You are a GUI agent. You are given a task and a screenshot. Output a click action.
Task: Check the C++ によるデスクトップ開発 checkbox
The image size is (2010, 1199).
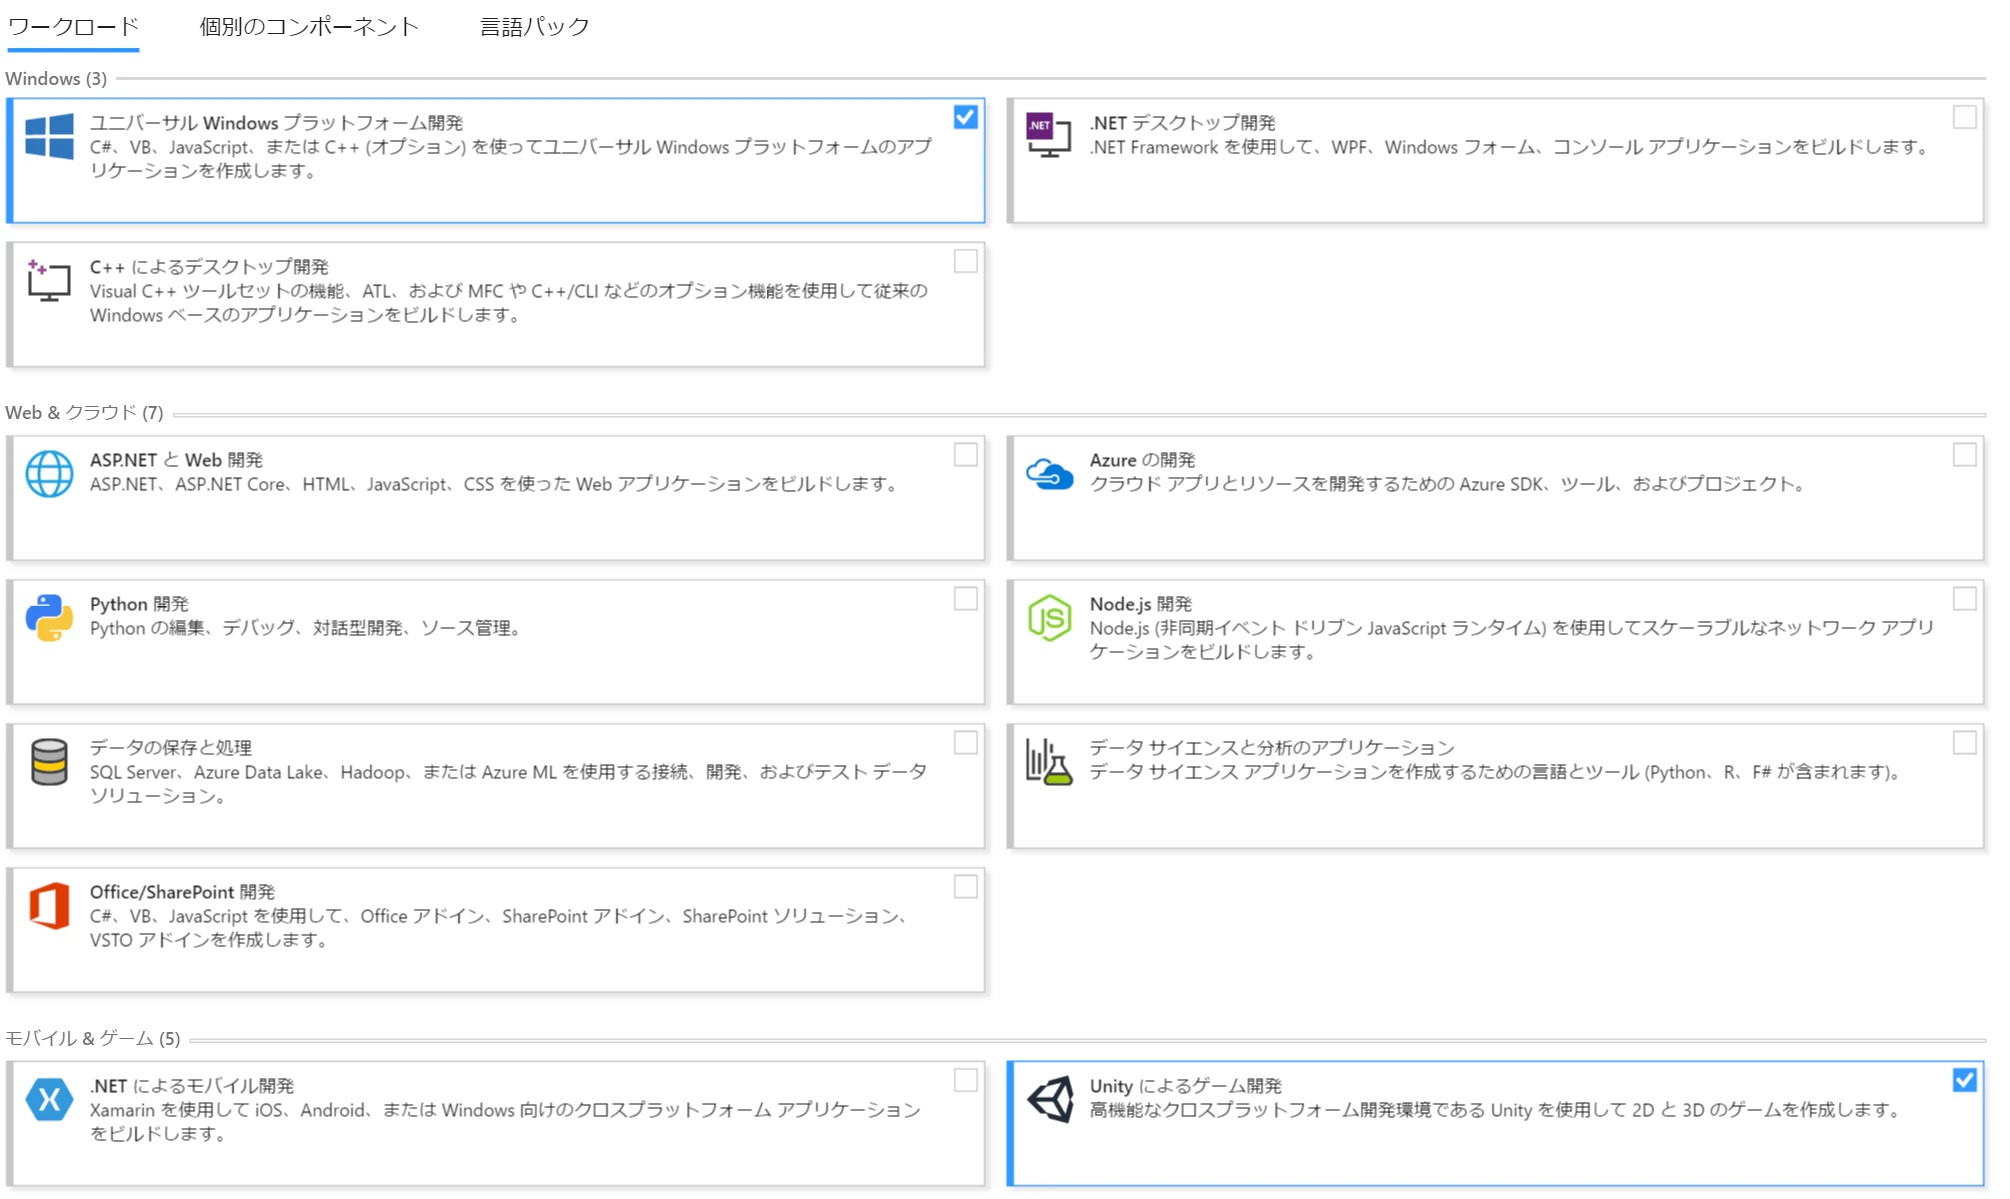tap(965, 261)
